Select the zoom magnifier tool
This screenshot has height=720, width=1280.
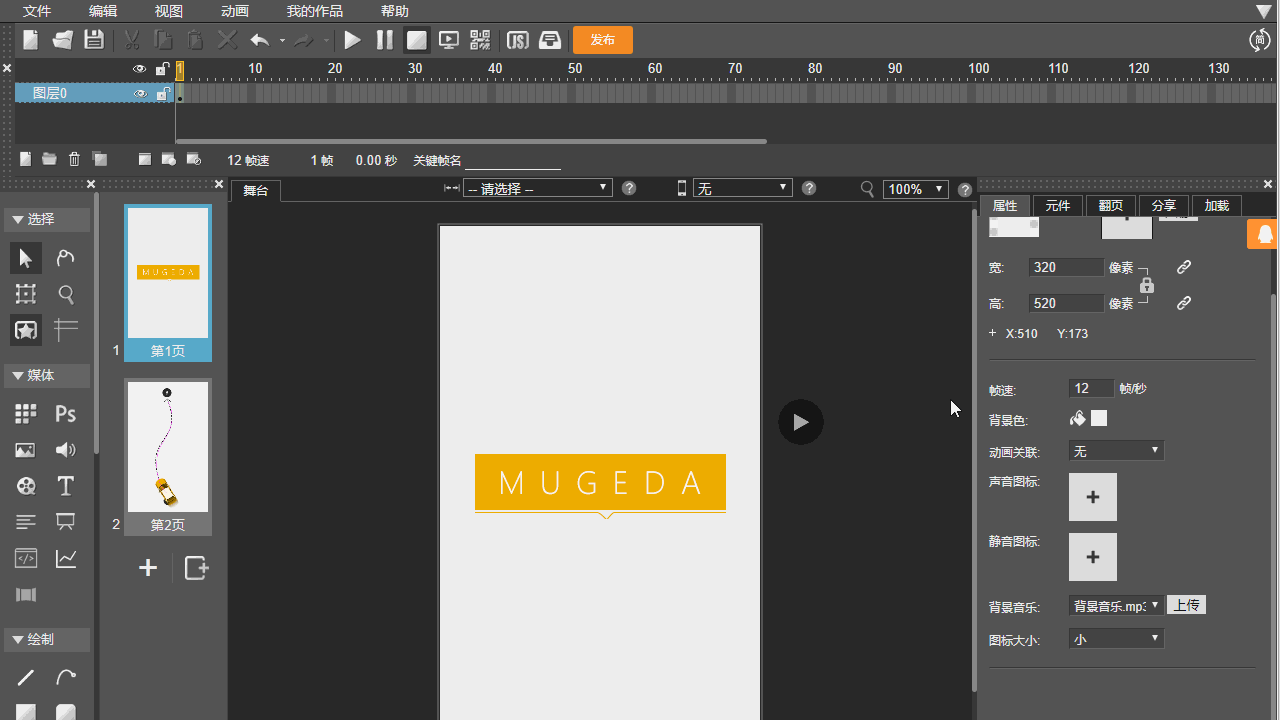[x=66, y=294]
